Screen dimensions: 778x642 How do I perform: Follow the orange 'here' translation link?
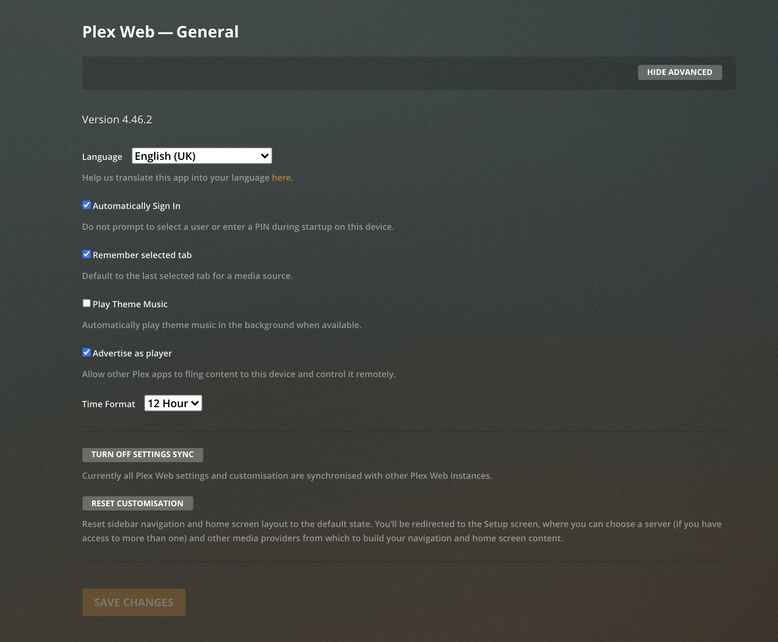(x=281, y=178)
